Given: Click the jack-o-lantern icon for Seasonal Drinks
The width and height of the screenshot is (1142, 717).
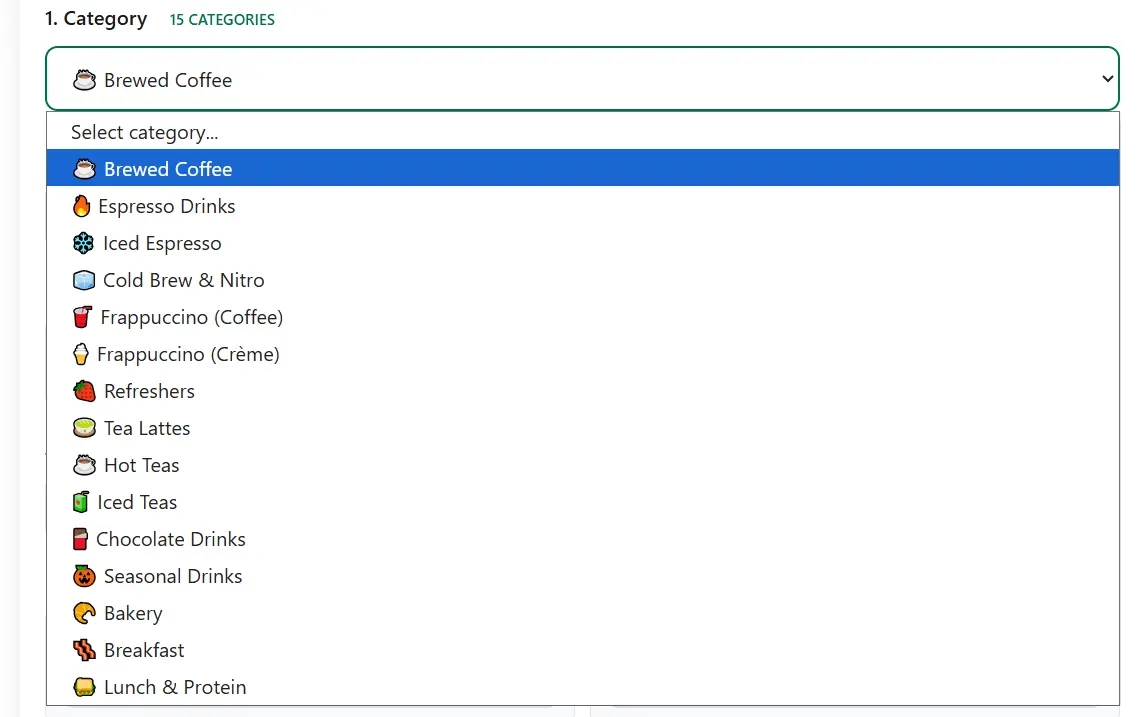Looking at the screenshot, I should pyautogui.click(x=83, y=576).
